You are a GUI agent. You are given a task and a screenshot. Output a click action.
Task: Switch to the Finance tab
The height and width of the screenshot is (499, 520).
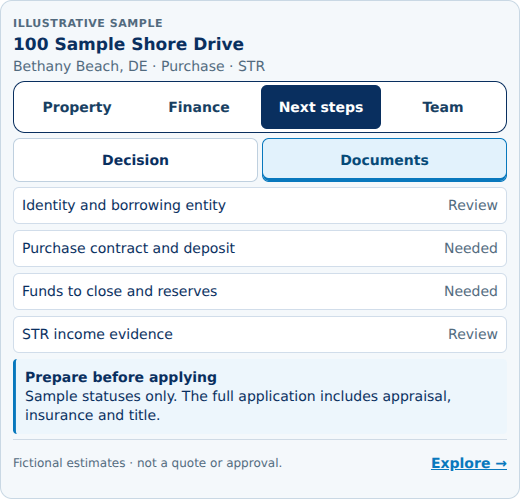click(199, 107)
